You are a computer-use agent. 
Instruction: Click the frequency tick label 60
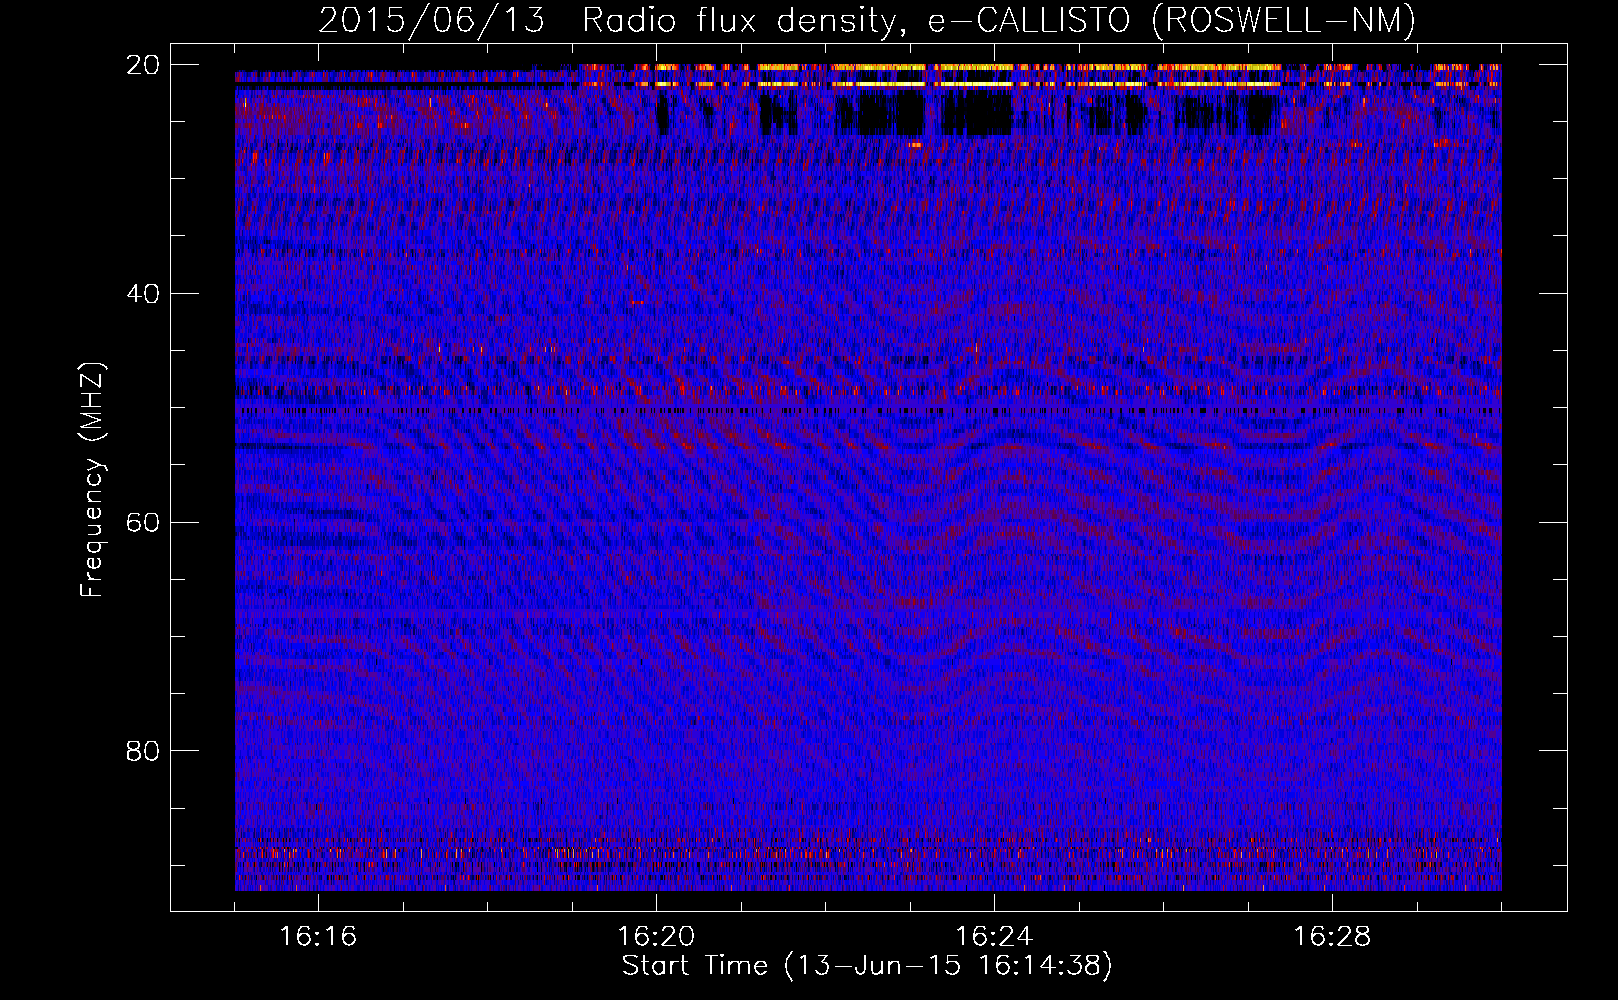143,522
